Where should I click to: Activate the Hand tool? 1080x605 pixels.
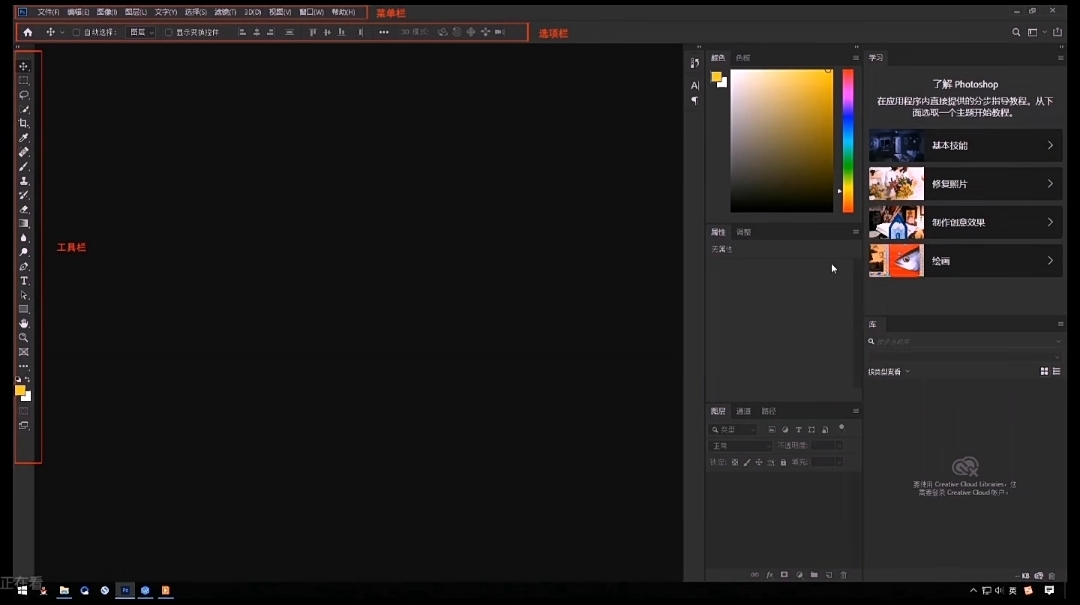click(x=24, y=323)
